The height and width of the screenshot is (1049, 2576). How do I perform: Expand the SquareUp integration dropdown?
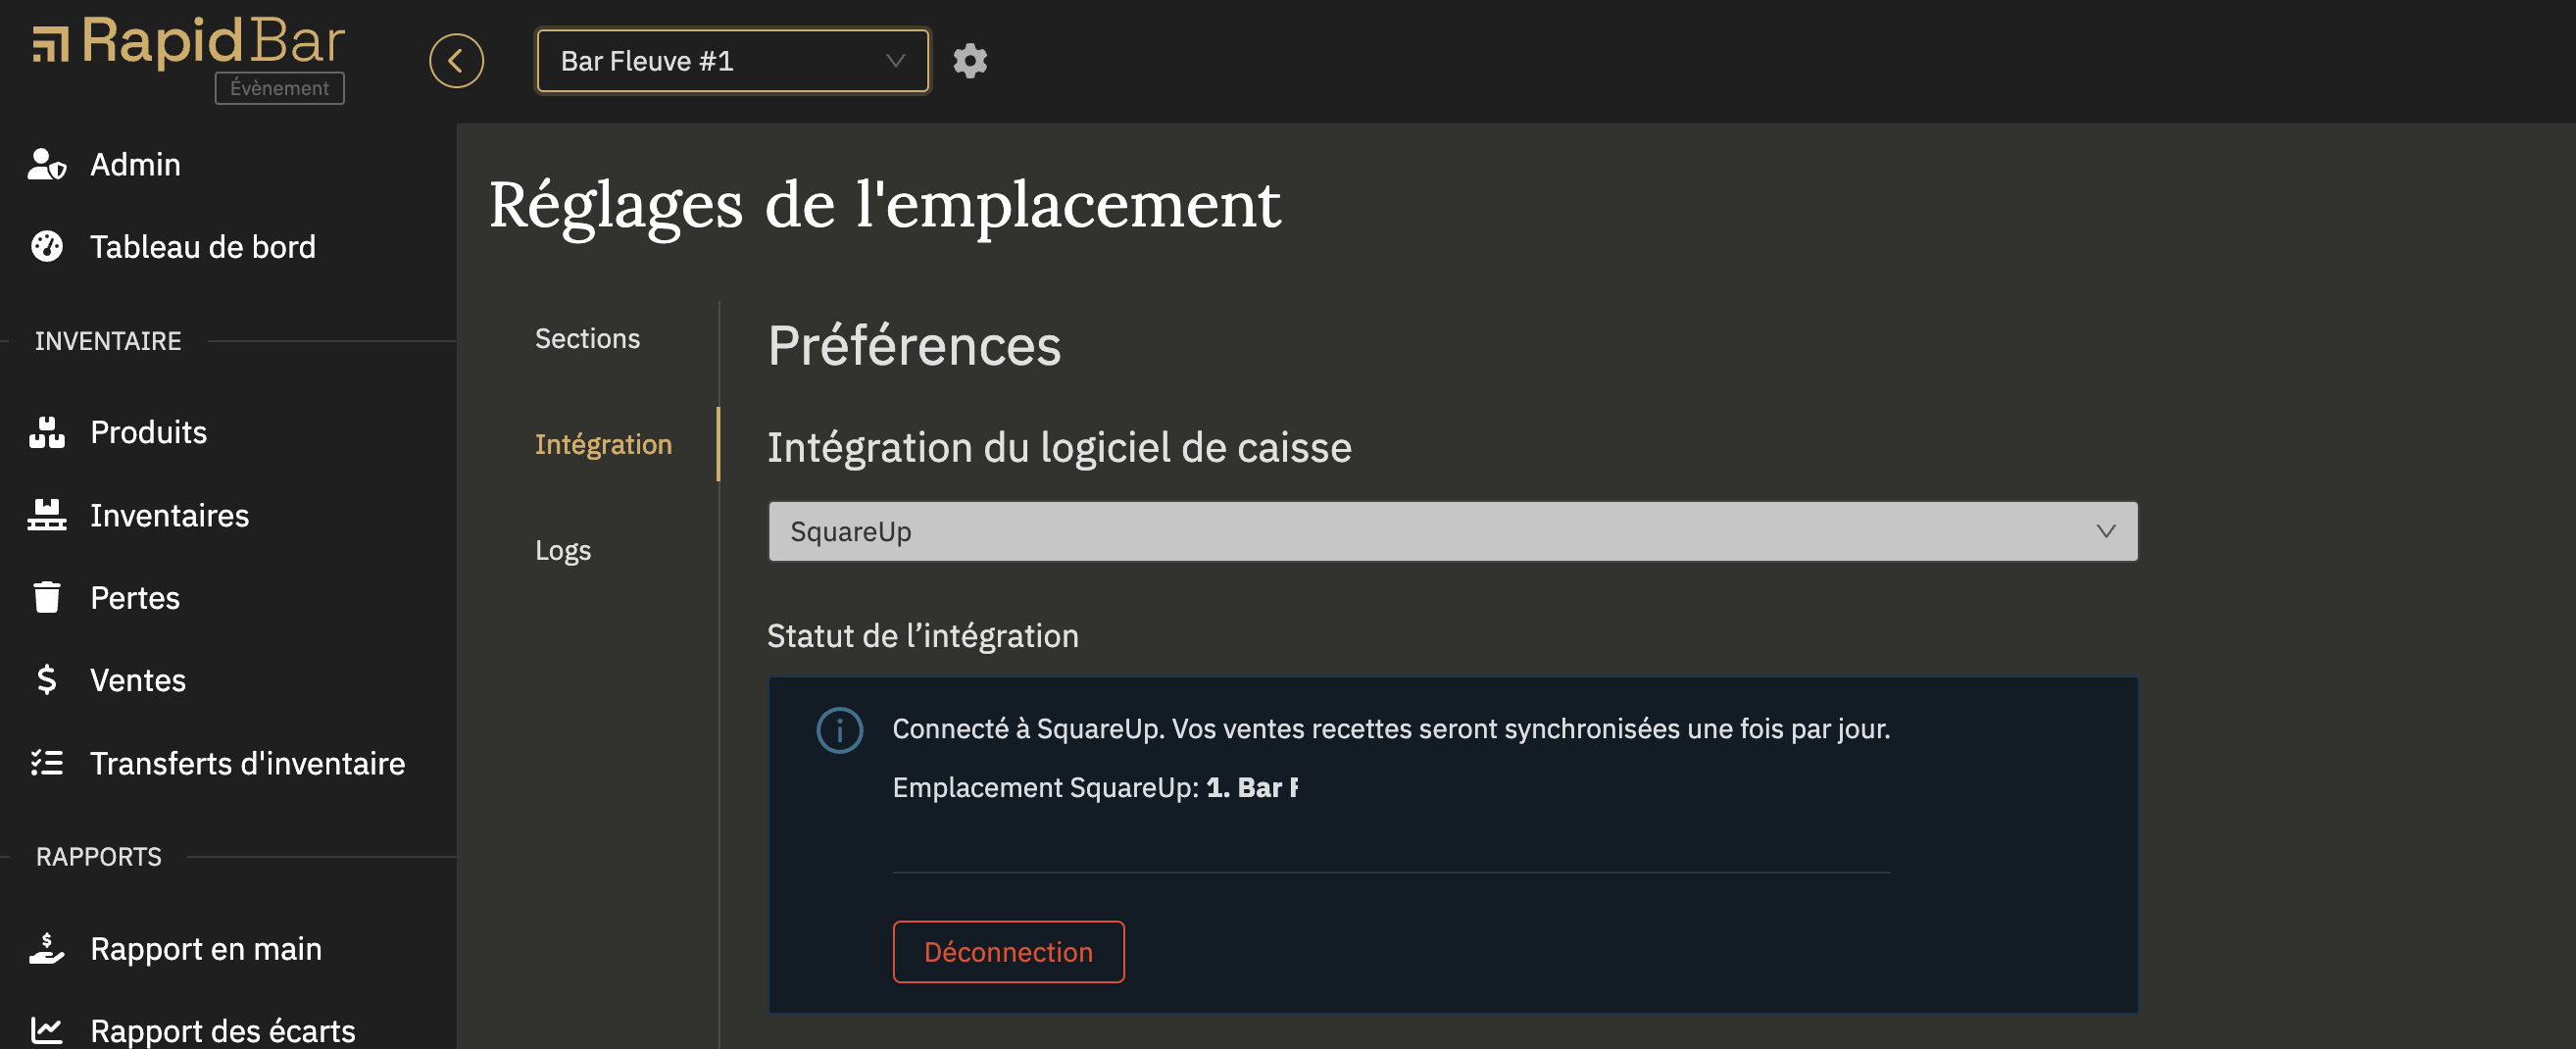pyautogui.click(x=1452, y=531)
